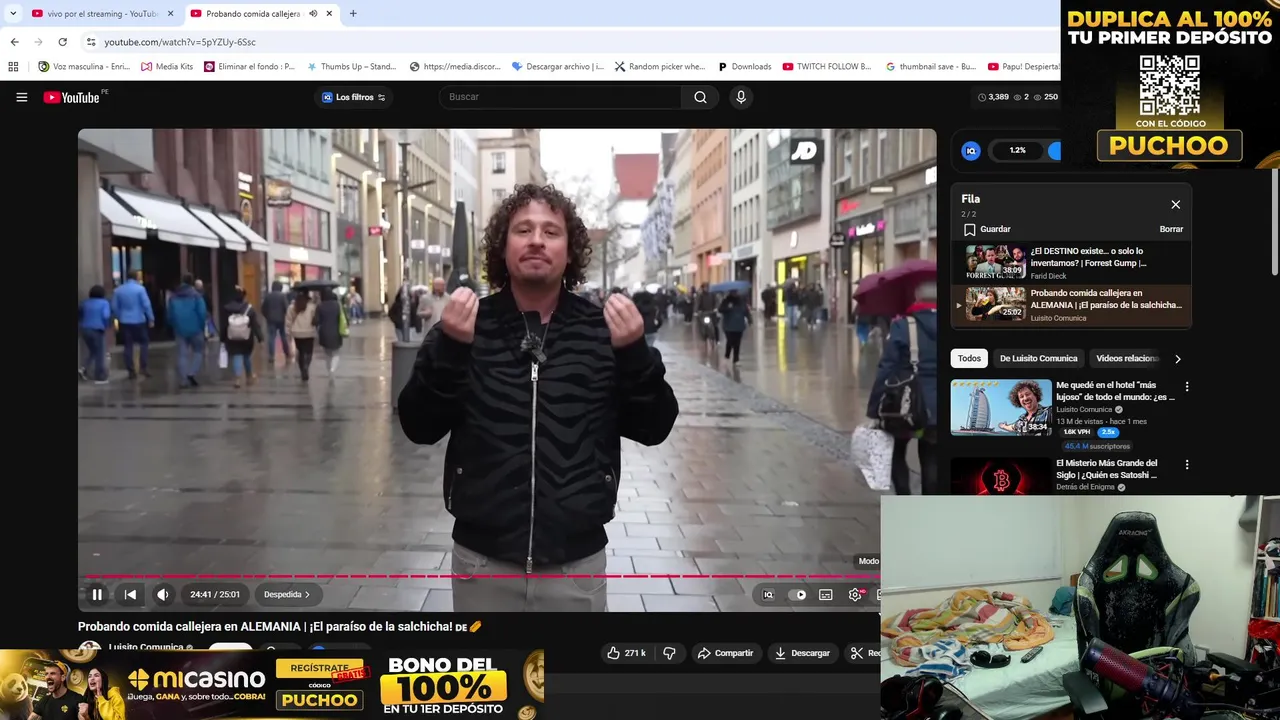Skip to the previous video in the queue
Screen dimensions: 1280x720
[x=130, y=594]
